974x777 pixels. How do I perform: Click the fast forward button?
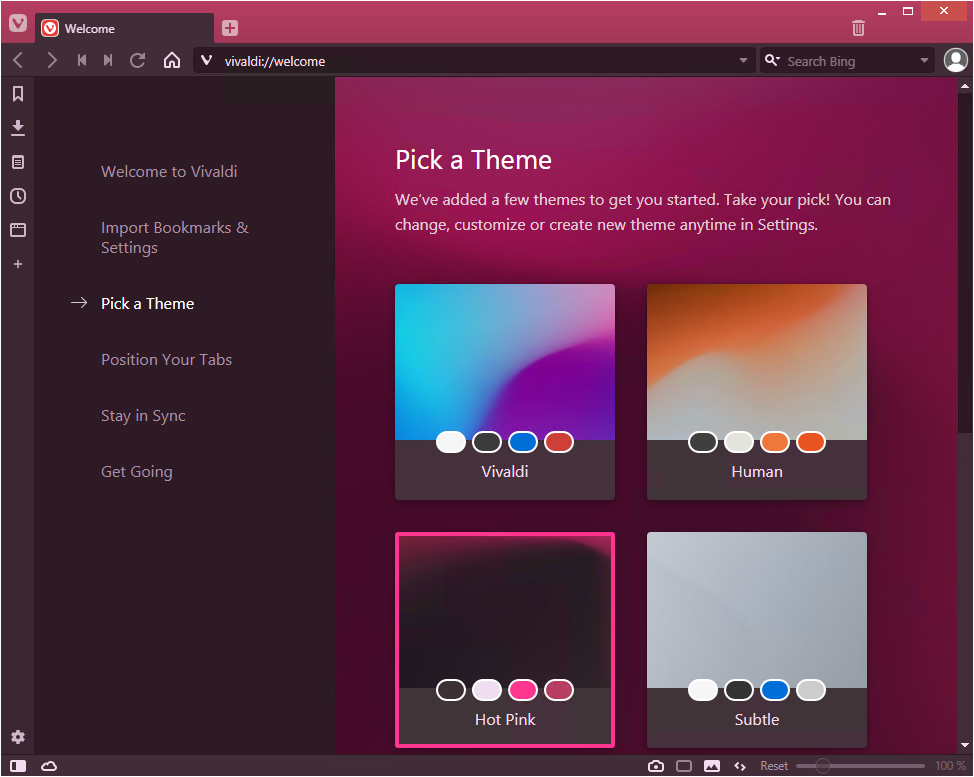click(108, 60)
